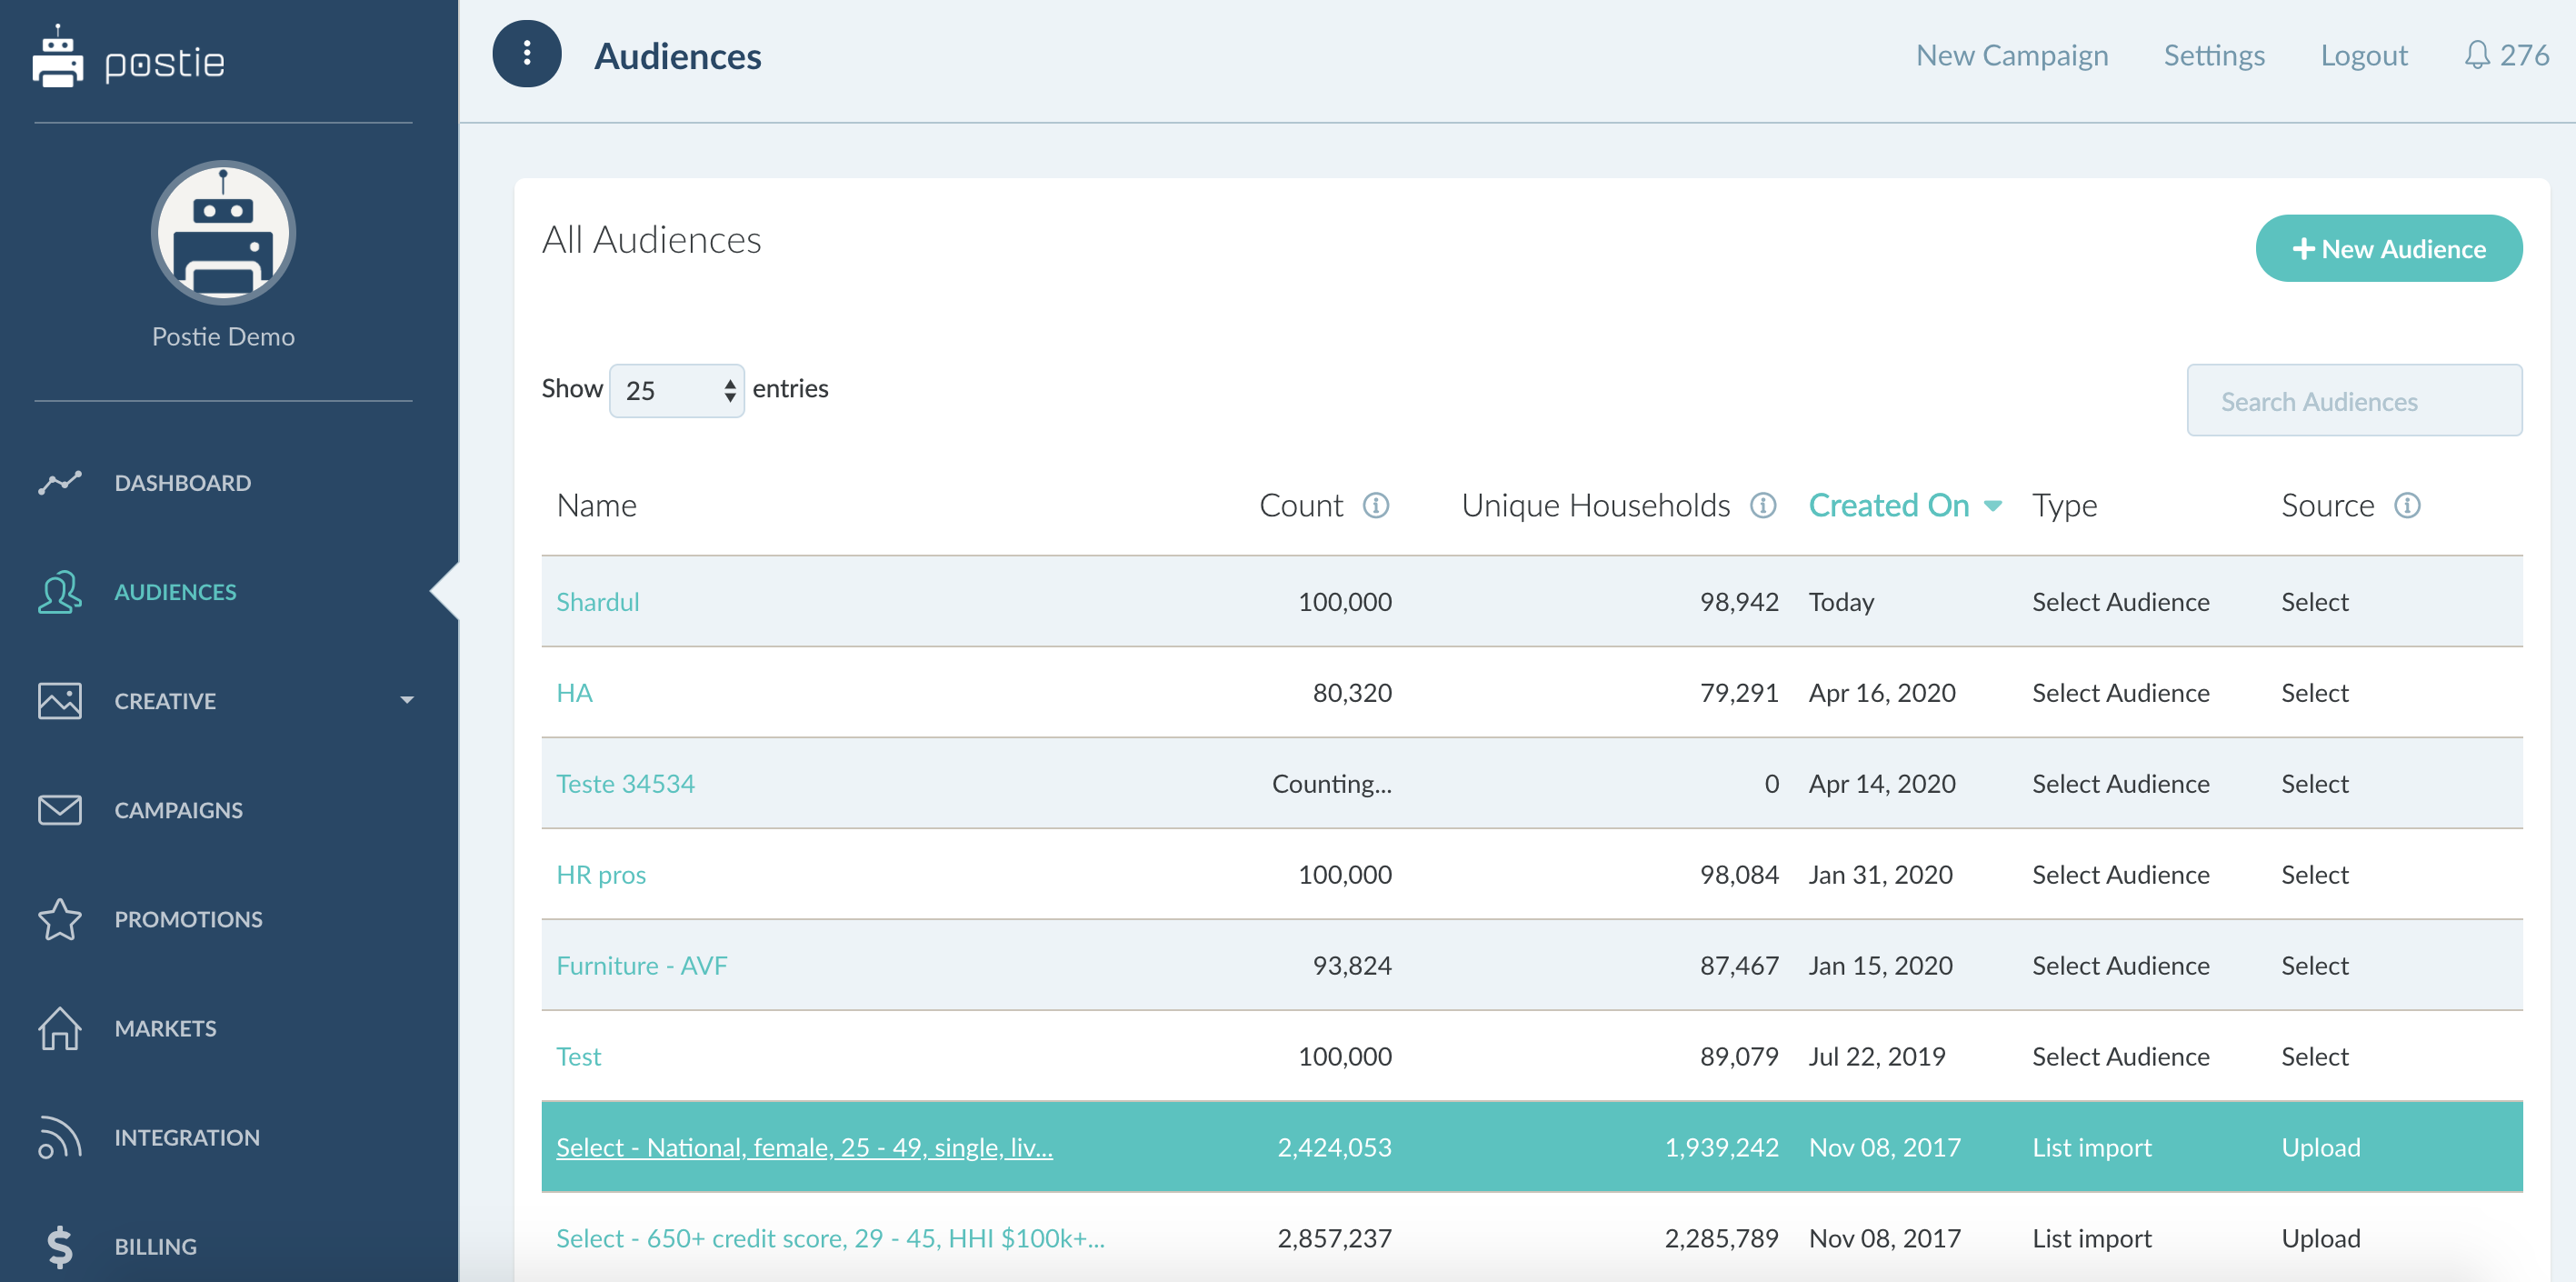Click the New Audience button
This screenshot has height=1282, width=2576.
coord(2388,249)
